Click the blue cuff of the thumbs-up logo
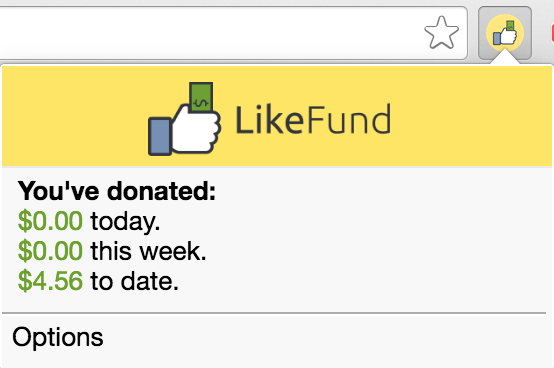Viewport: 554px width, 368px height. 160,136
